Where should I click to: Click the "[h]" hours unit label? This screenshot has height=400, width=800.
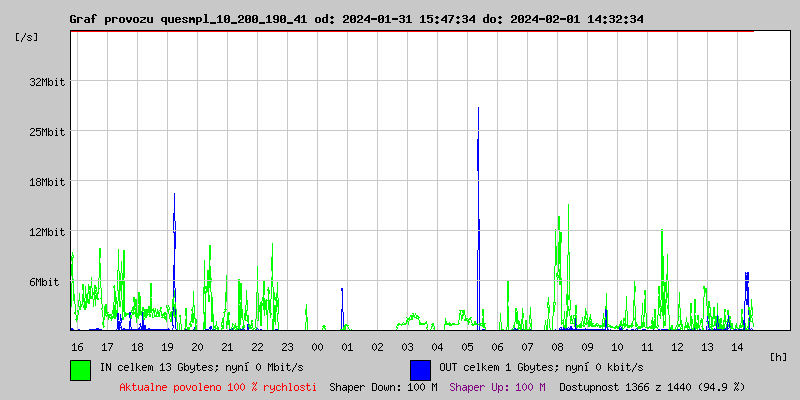(x=778, y=357)
